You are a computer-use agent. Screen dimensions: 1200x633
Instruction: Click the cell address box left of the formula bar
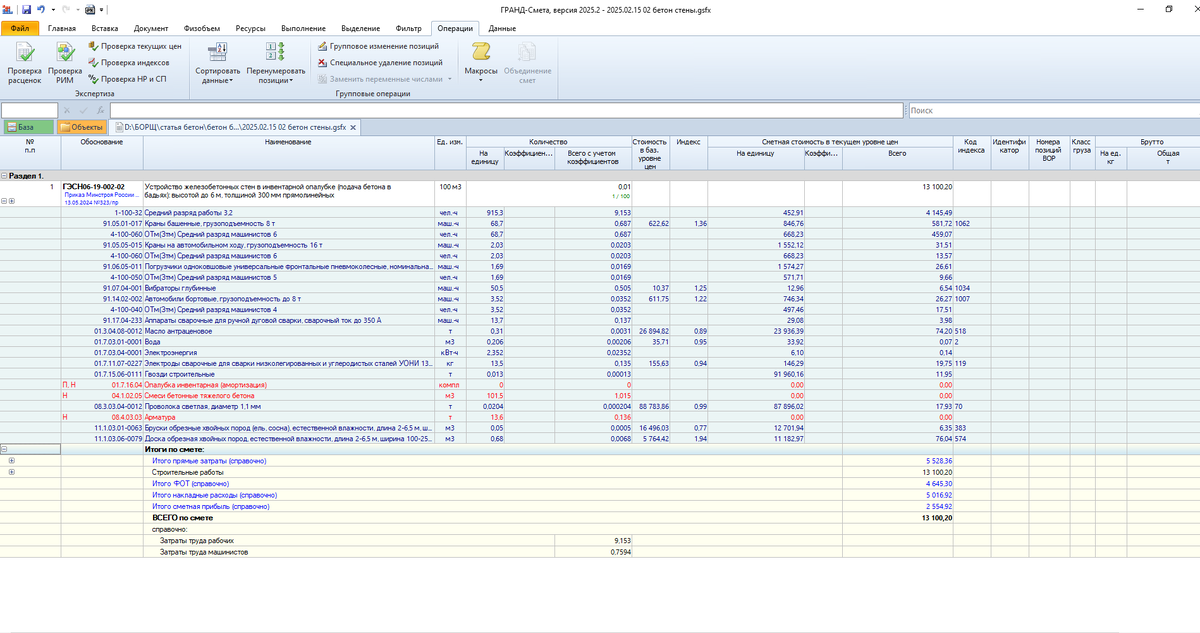click(30, 110)
